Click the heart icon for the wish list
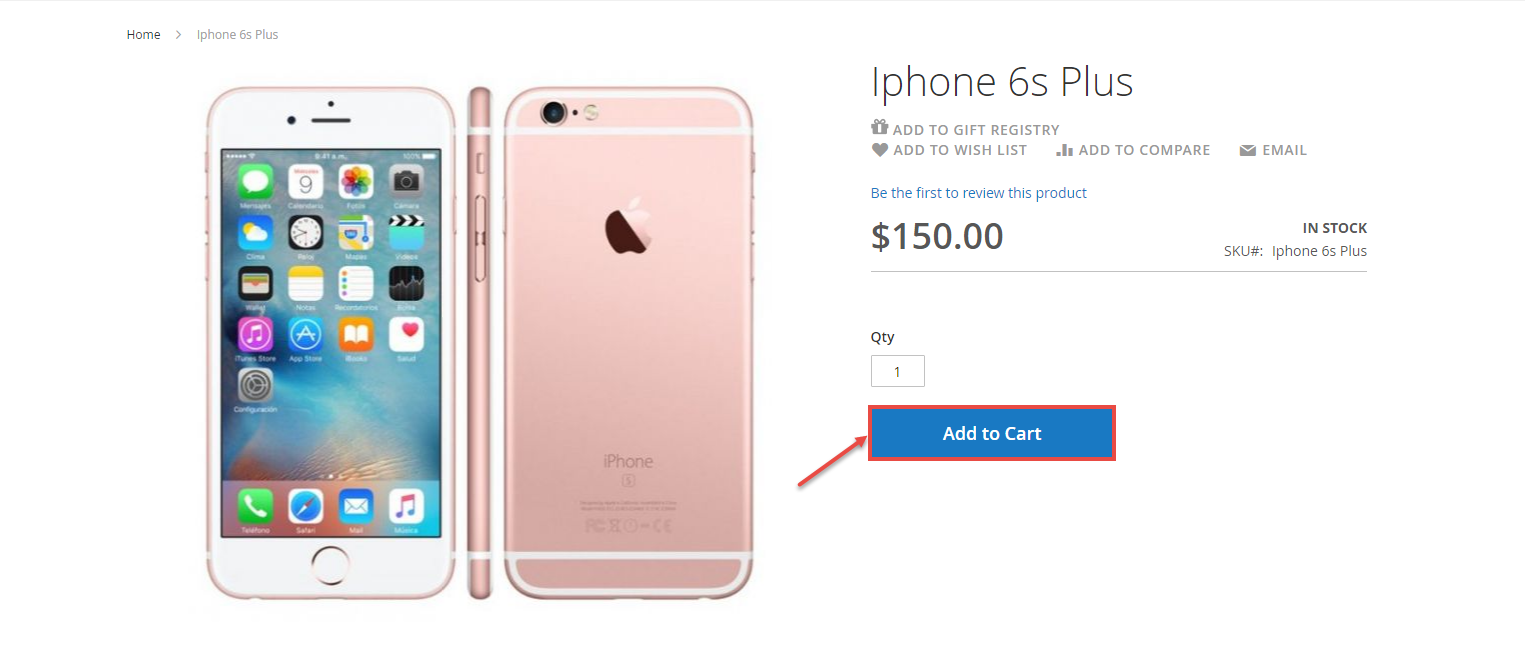1525x648 pixels. click(880, 150)
